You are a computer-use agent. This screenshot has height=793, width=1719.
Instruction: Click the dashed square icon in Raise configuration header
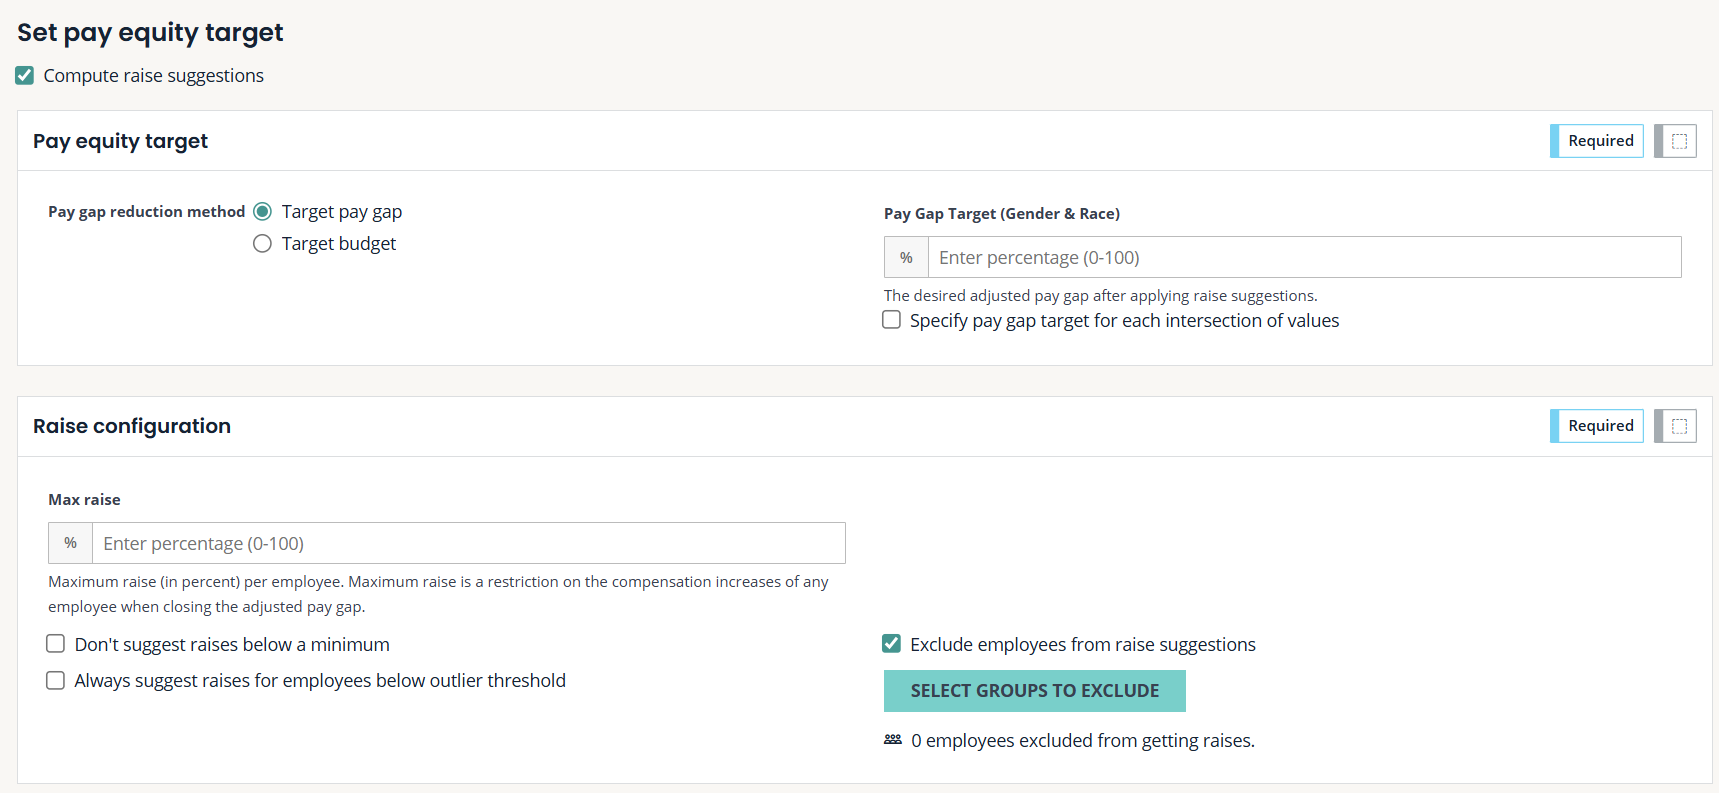tap(1679, 426)
